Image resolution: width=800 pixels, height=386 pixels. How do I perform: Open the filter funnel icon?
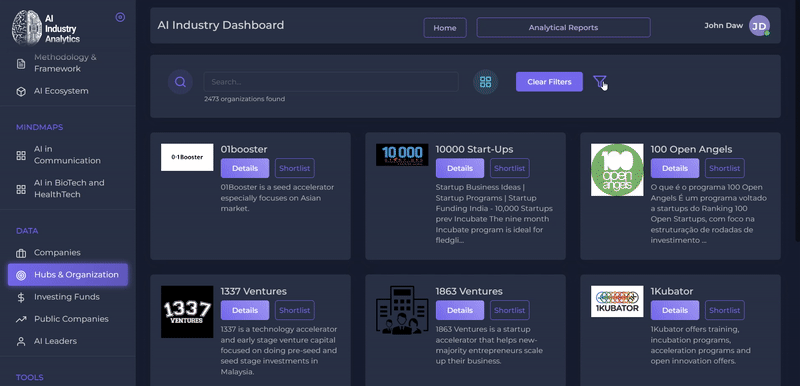coord(599,81)
